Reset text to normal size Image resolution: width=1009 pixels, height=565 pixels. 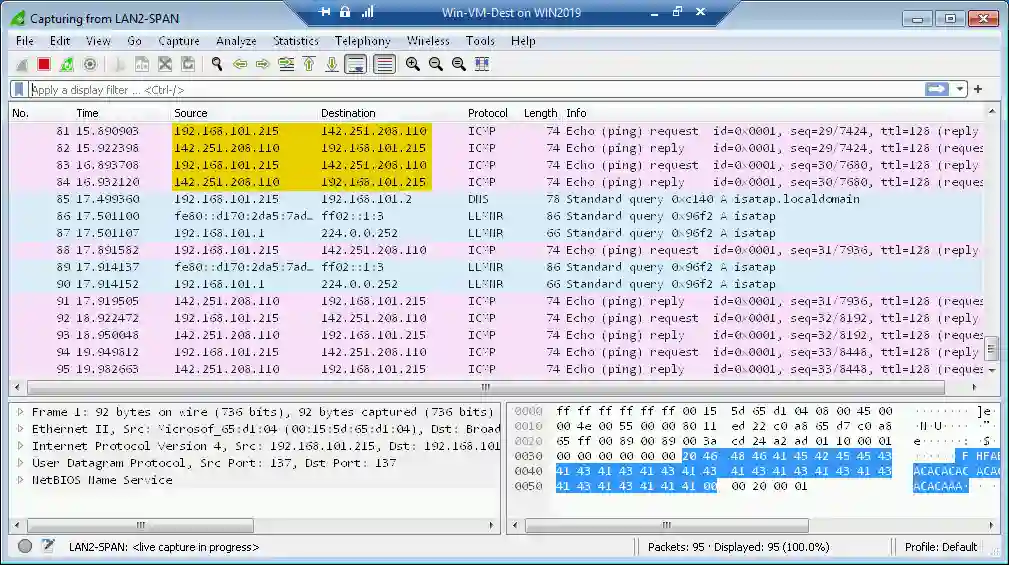click(459, 64)
